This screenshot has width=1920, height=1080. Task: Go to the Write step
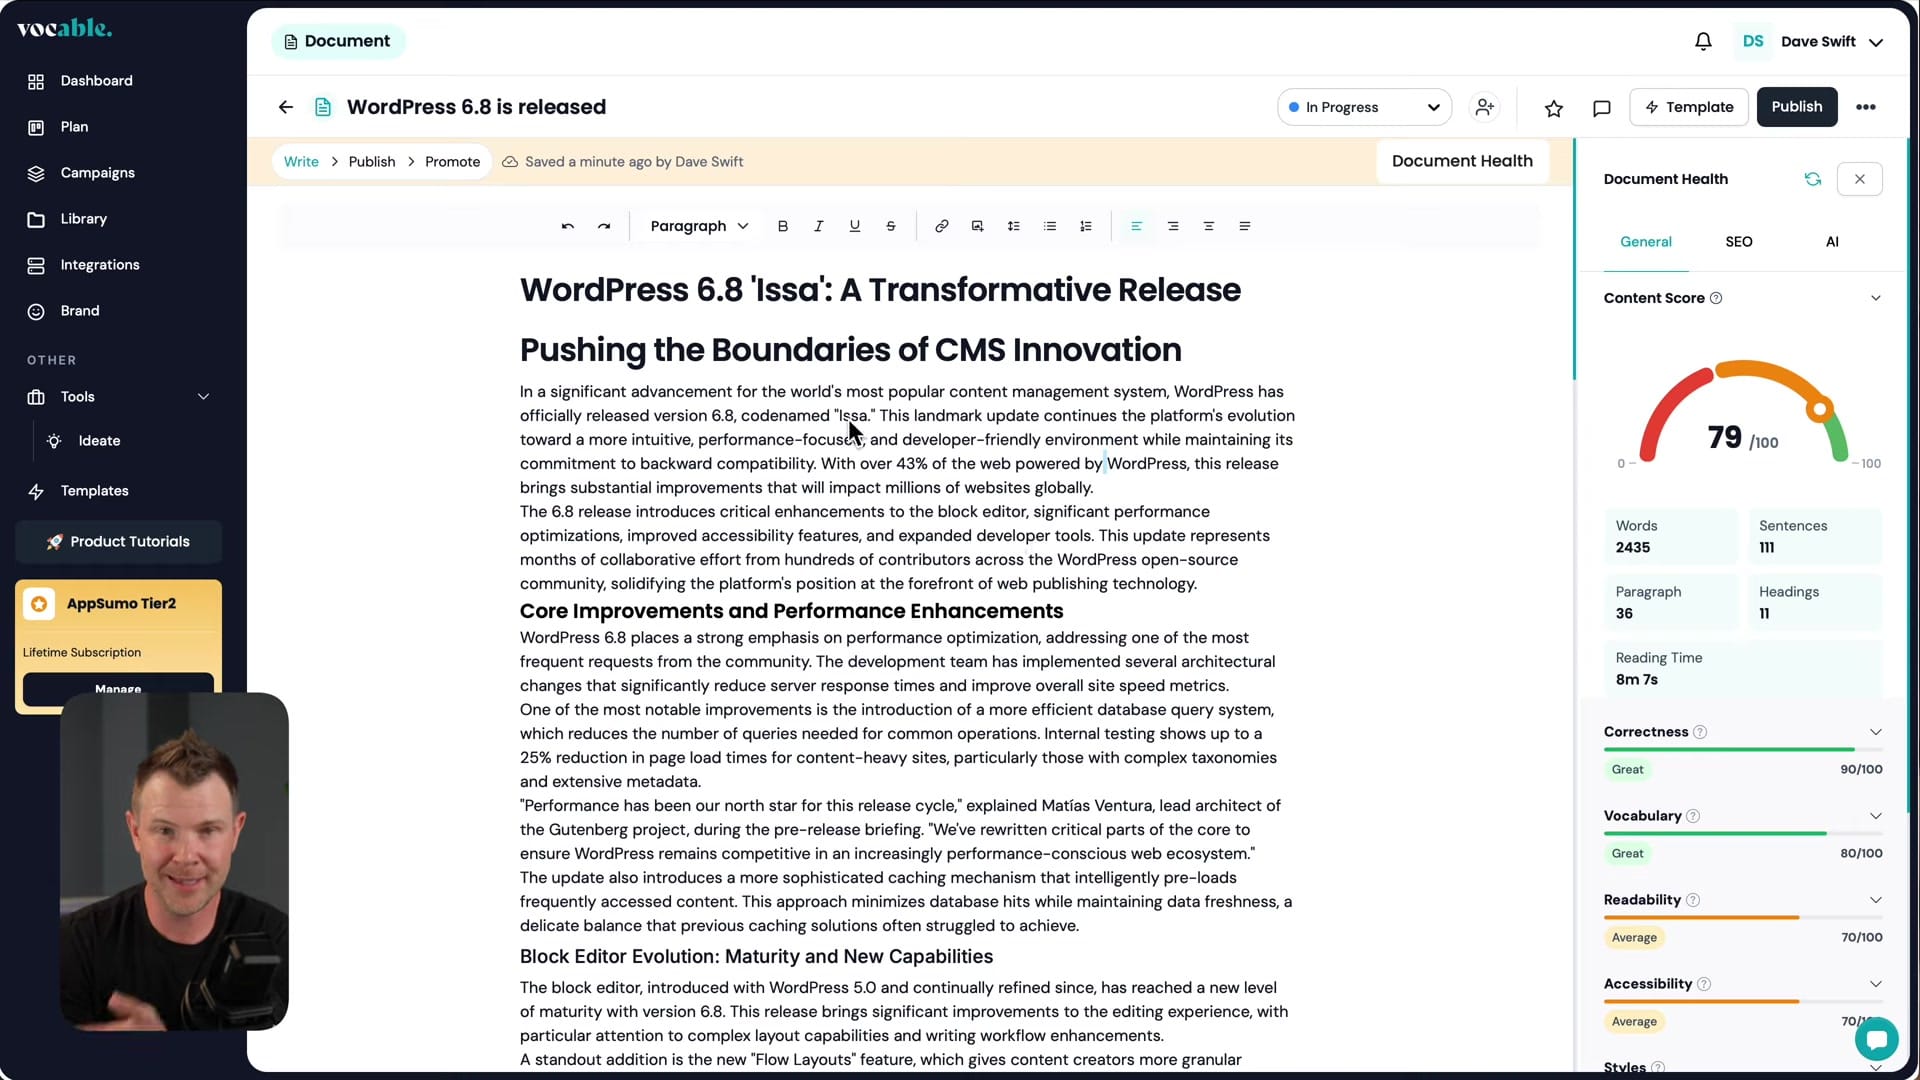(301, 162)
